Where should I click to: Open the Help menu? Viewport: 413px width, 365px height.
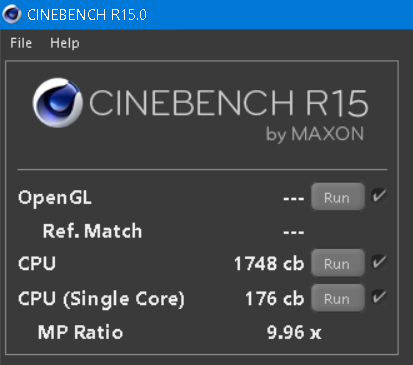point(65,43)
